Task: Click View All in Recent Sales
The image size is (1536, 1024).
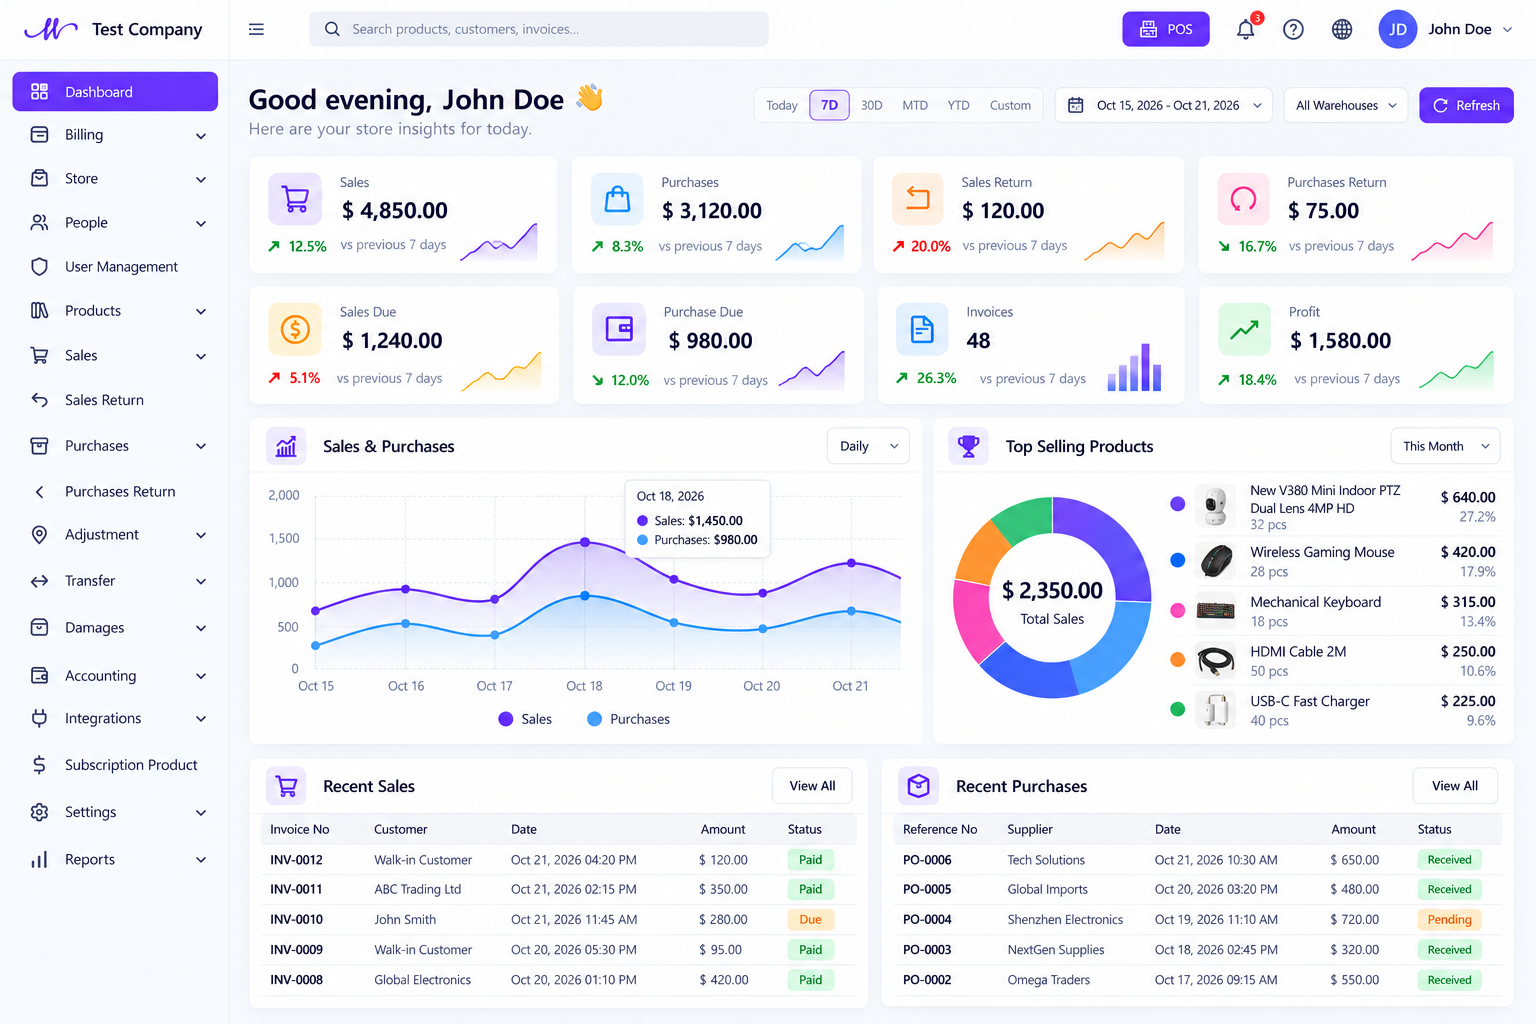Action: (812, 786)
